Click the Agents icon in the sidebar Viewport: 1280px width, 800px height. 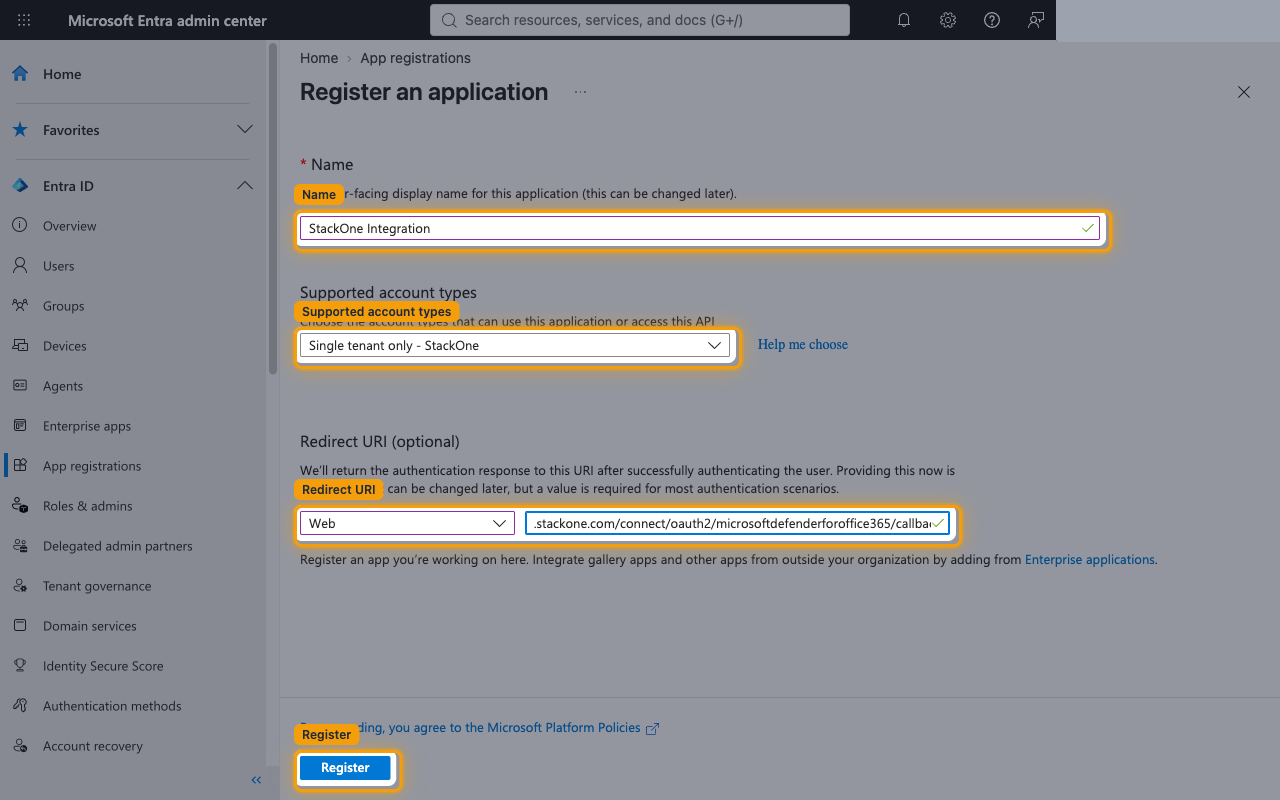click(20, 386)
